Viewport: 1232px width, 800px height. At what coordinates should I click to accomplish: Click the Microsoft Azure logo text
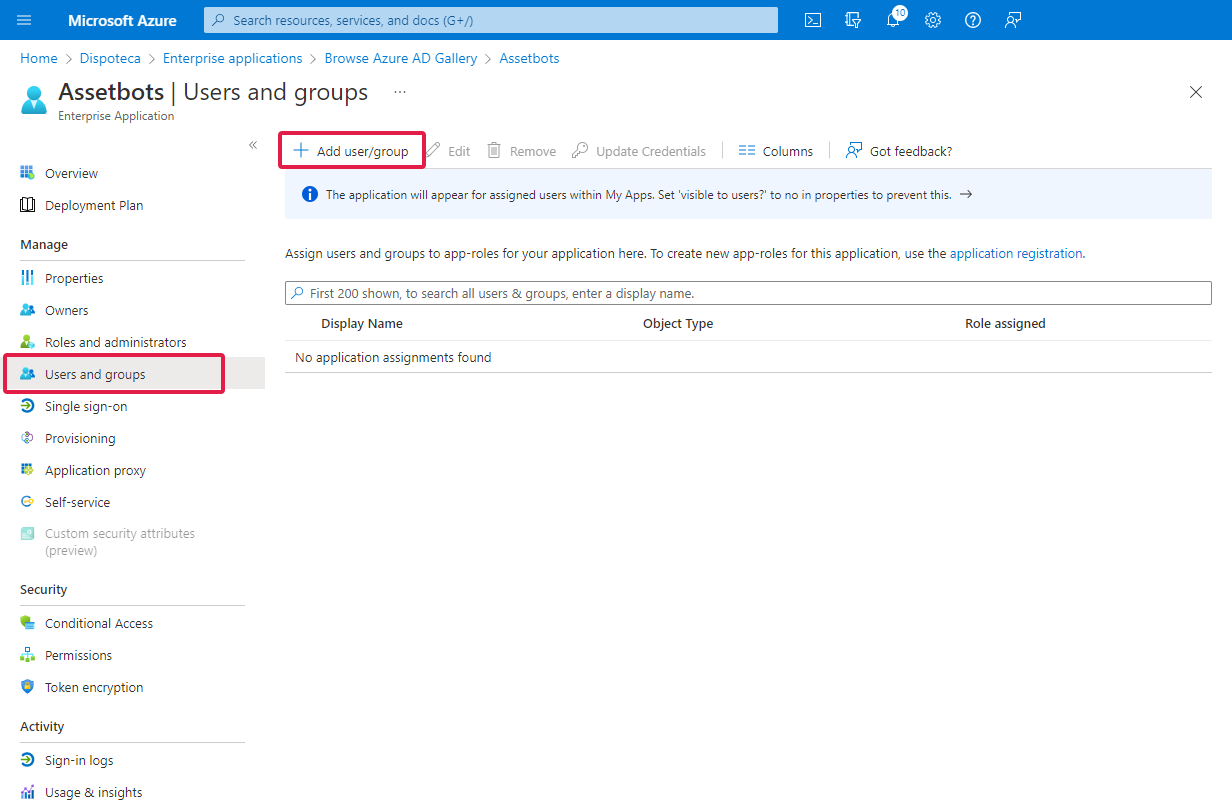tap(122, 20)
